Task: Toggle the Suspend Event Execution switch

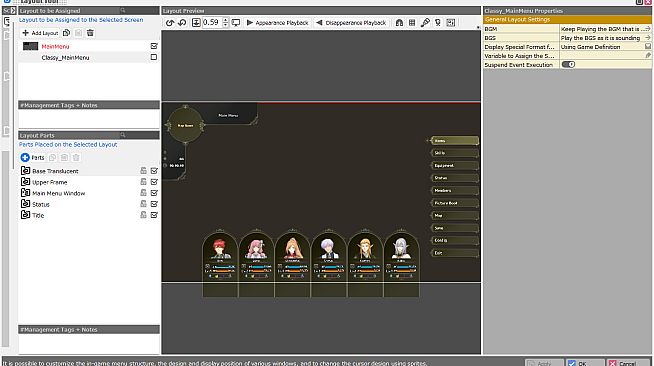Action: pyautogui.click(x=568, y=64)
